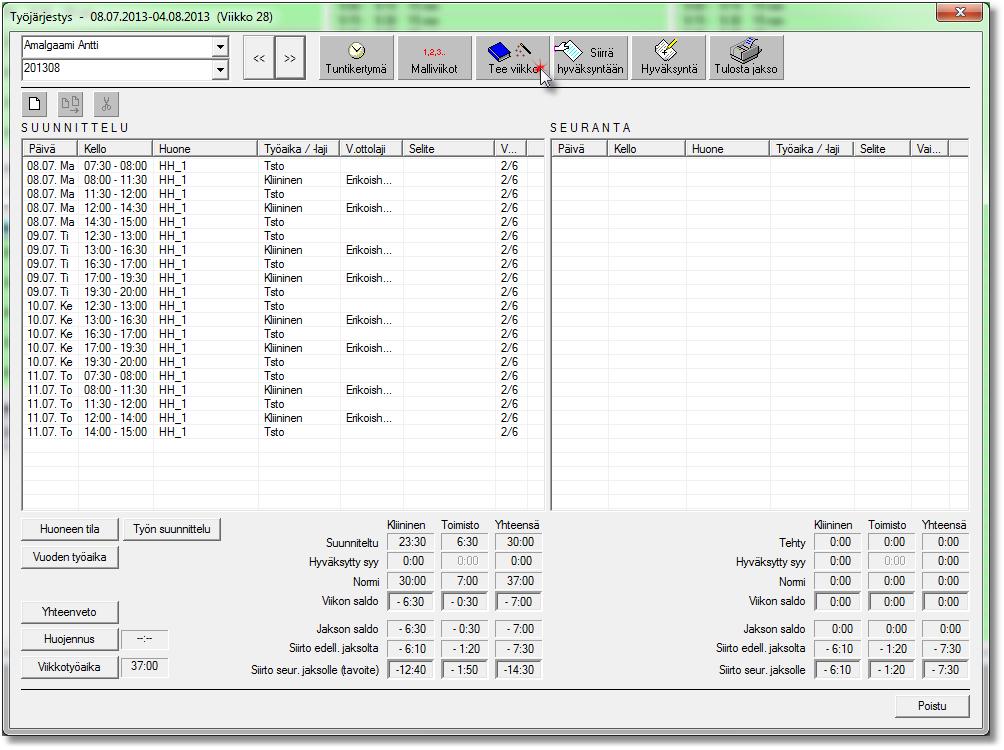Select row 11.07. To 12:00 - 14:00

[x=283, y=418]
